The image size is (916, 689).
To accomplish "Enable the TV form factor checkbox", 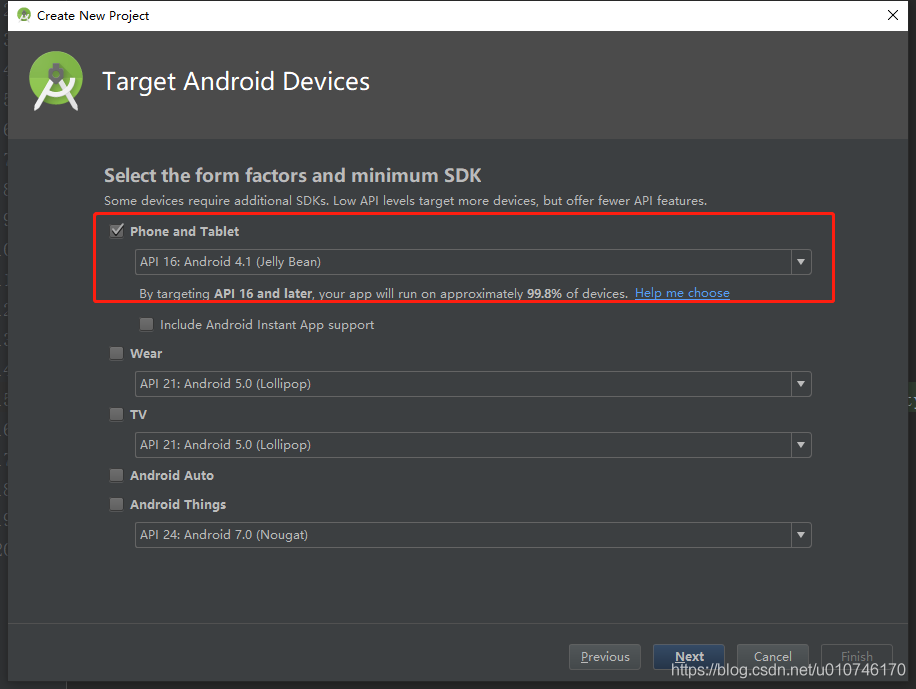I will [x=117, y=414].
